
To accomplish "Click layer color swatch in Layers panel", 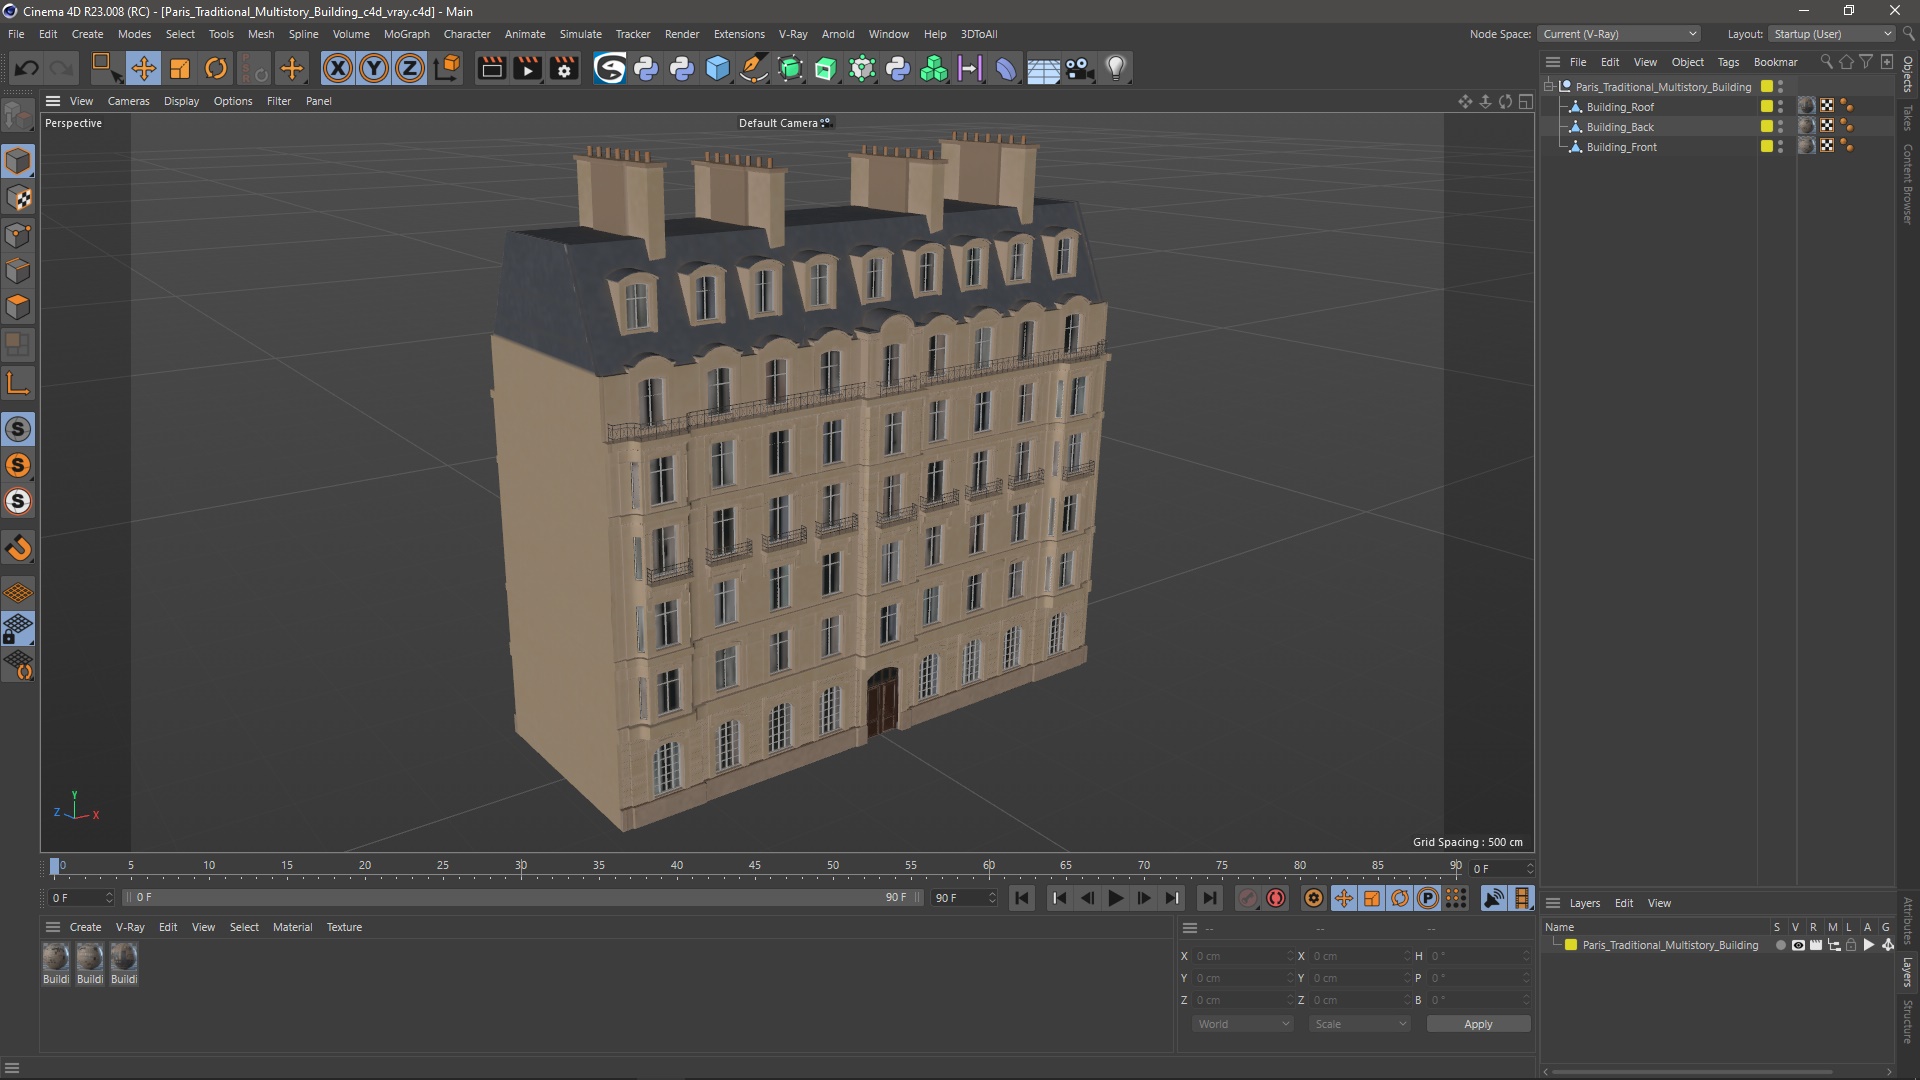I will point(1571,945).
